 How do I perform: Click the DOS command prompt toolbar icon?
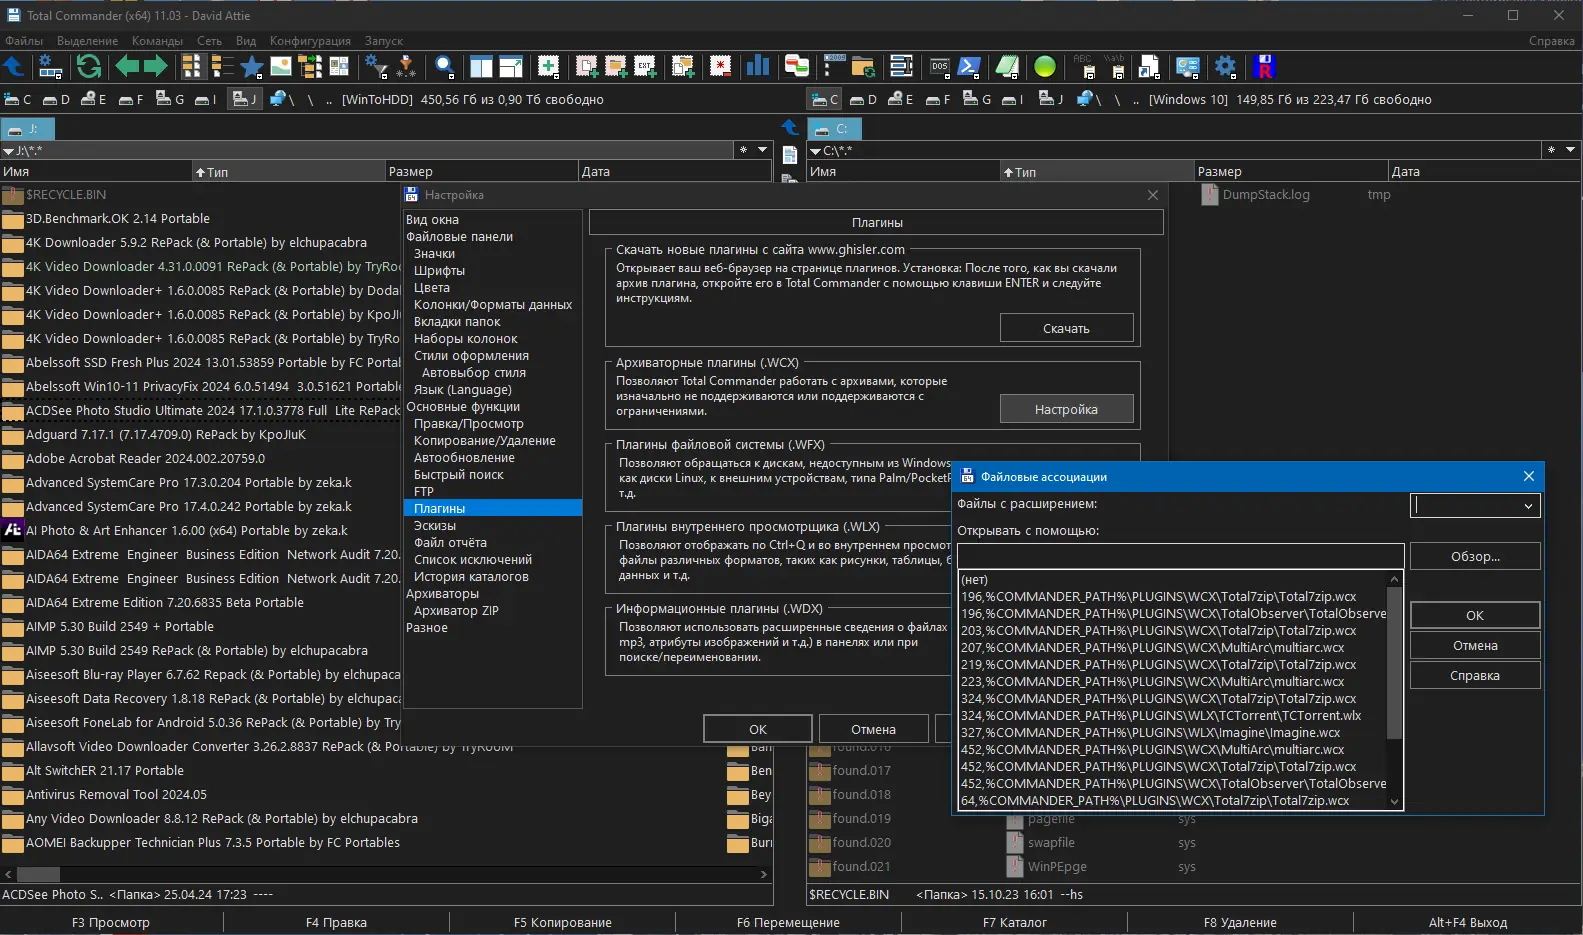[x=939, y=67]
